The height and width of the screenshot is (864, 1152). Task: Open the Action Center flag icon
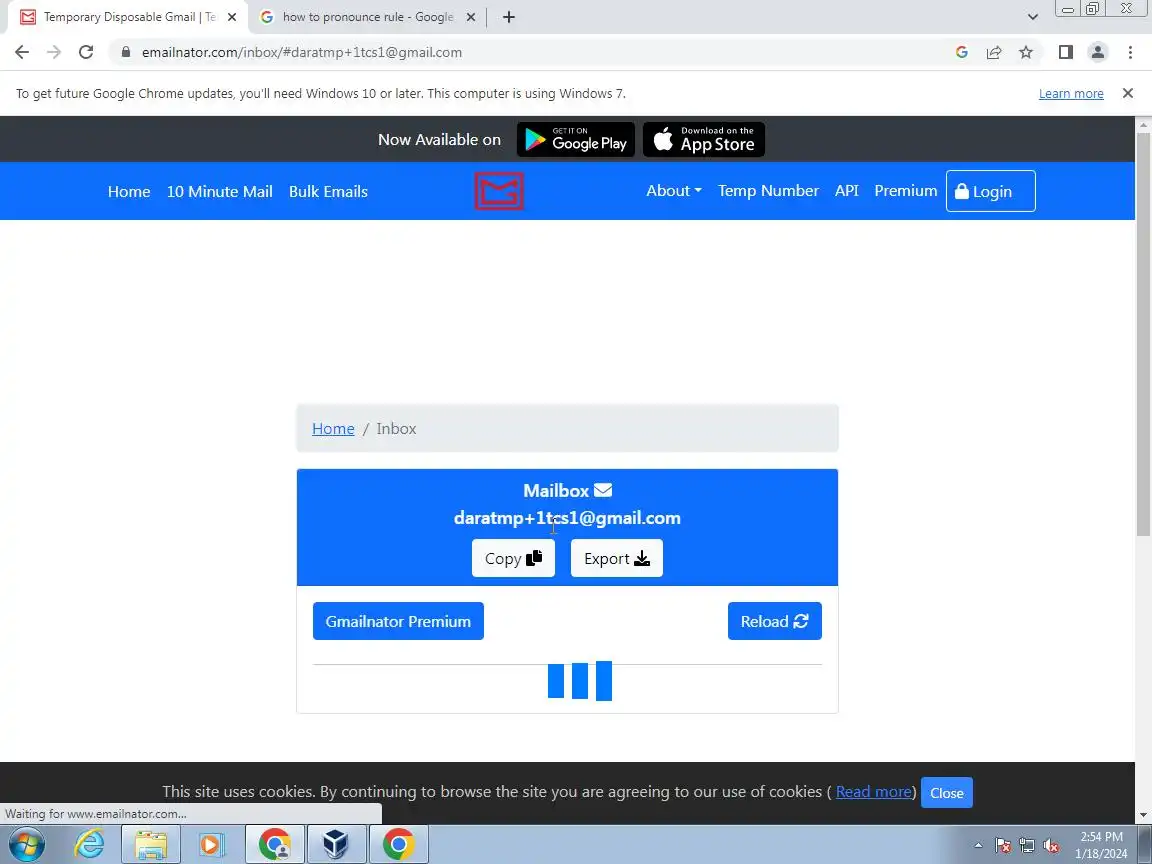1003,846
